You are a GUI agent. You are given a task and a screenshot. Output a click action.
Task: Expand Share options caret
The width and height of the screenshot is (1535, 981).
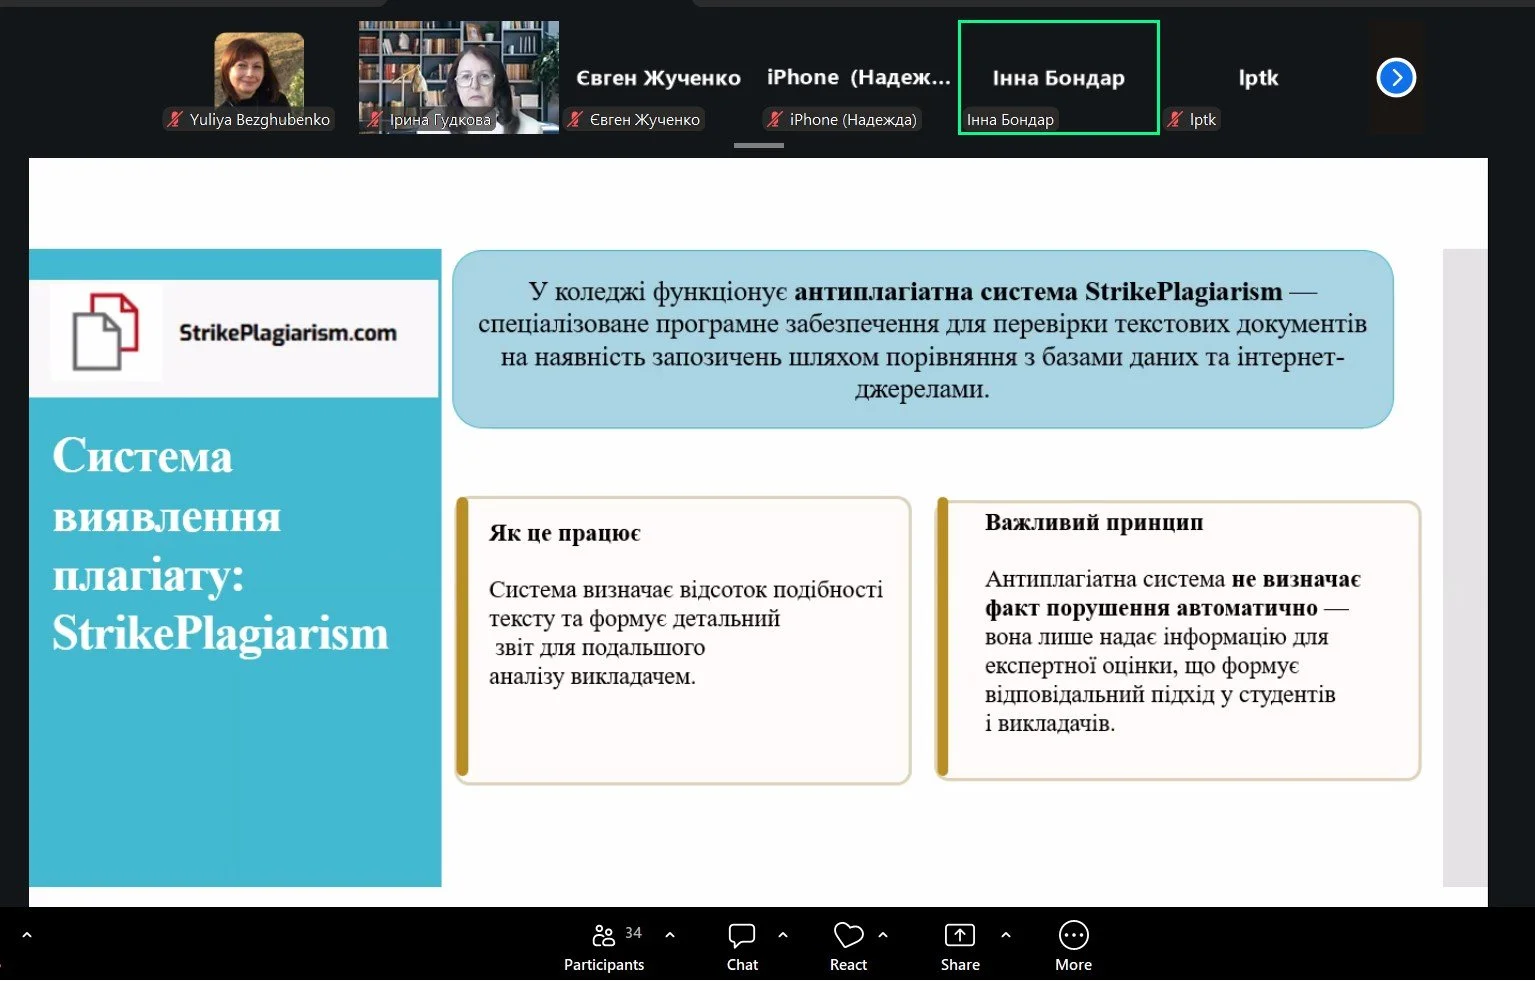1006,935
